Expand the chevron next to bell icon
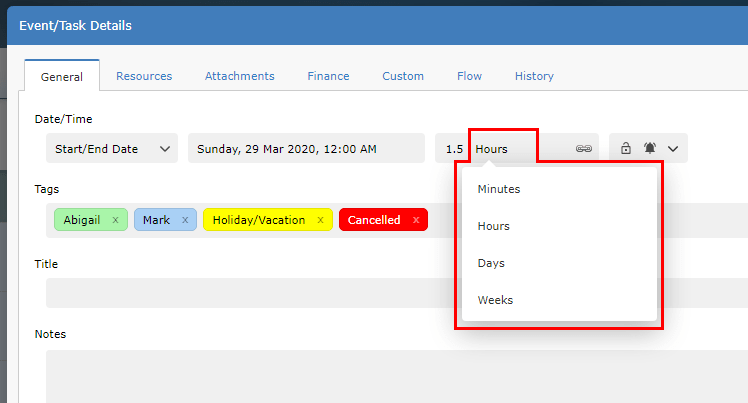 673,149
